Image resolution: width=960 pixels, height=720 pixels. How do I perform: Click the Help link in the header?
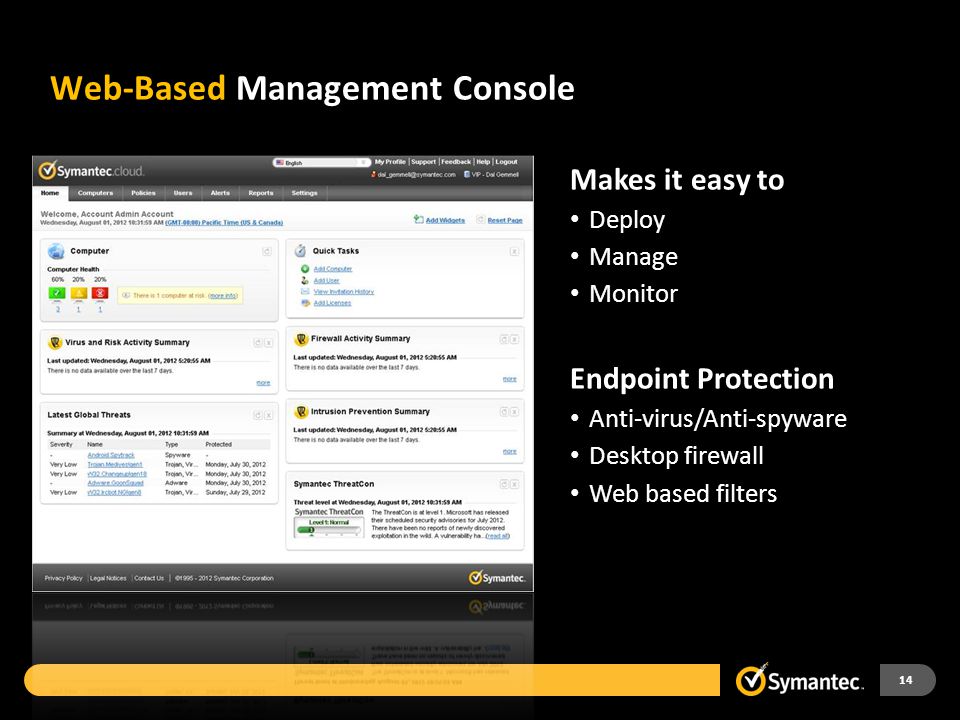click(x=483, y=162)
